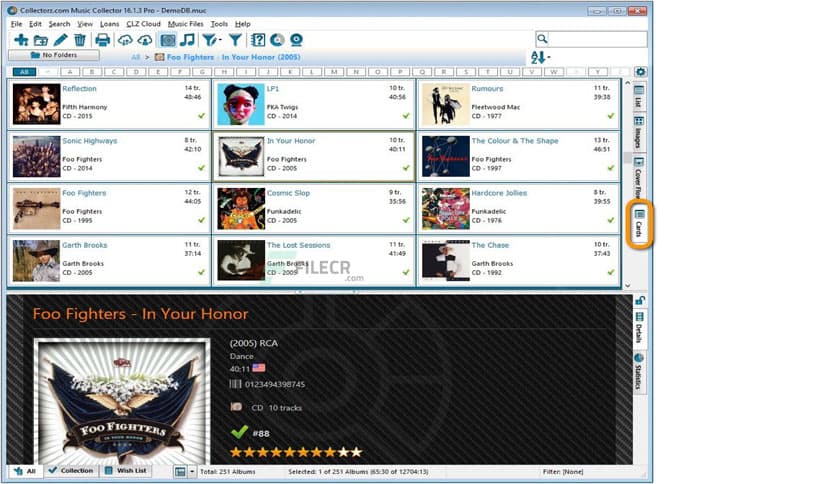Click the status bar layout icon

tap(180, 472)
